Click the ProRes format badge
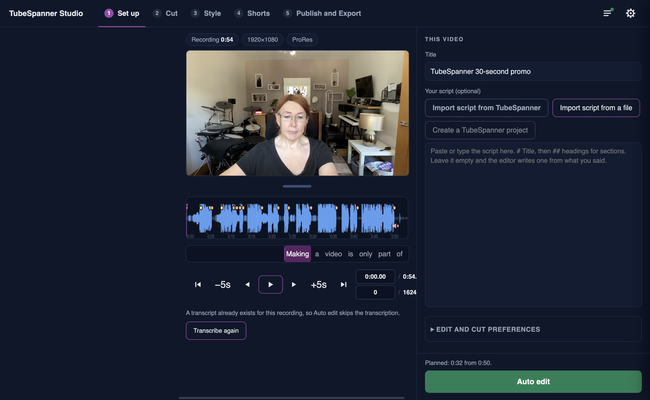Image resolution: width=650 pixels, height=400 pixels. 302,40
